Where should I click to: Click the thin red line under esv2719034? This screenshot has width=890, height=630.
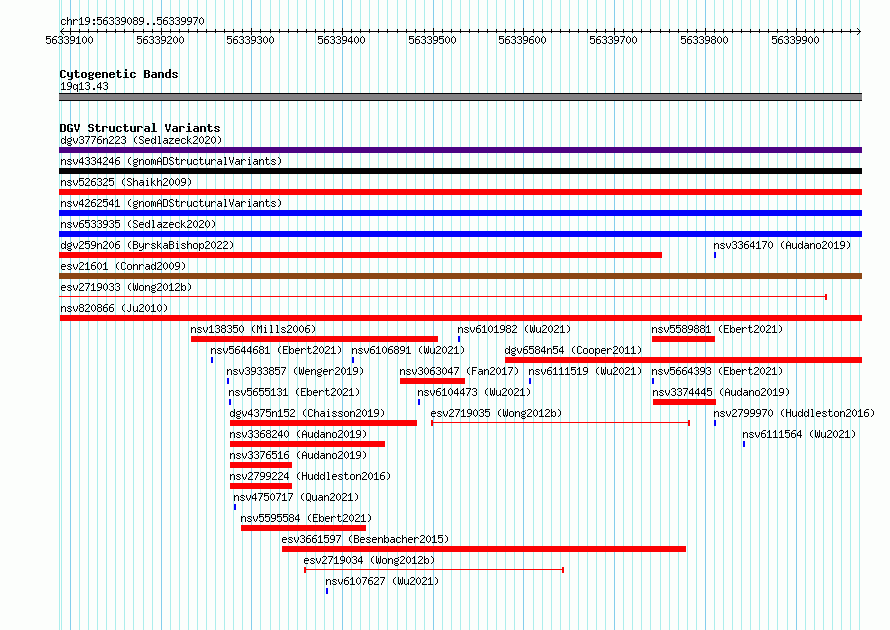pos(434,569)
